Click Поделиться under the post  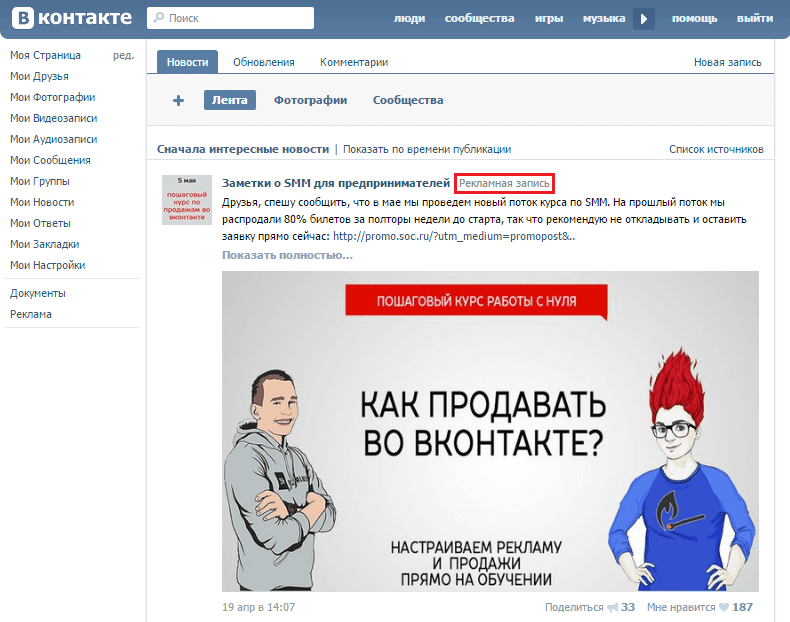click(574, 607)
